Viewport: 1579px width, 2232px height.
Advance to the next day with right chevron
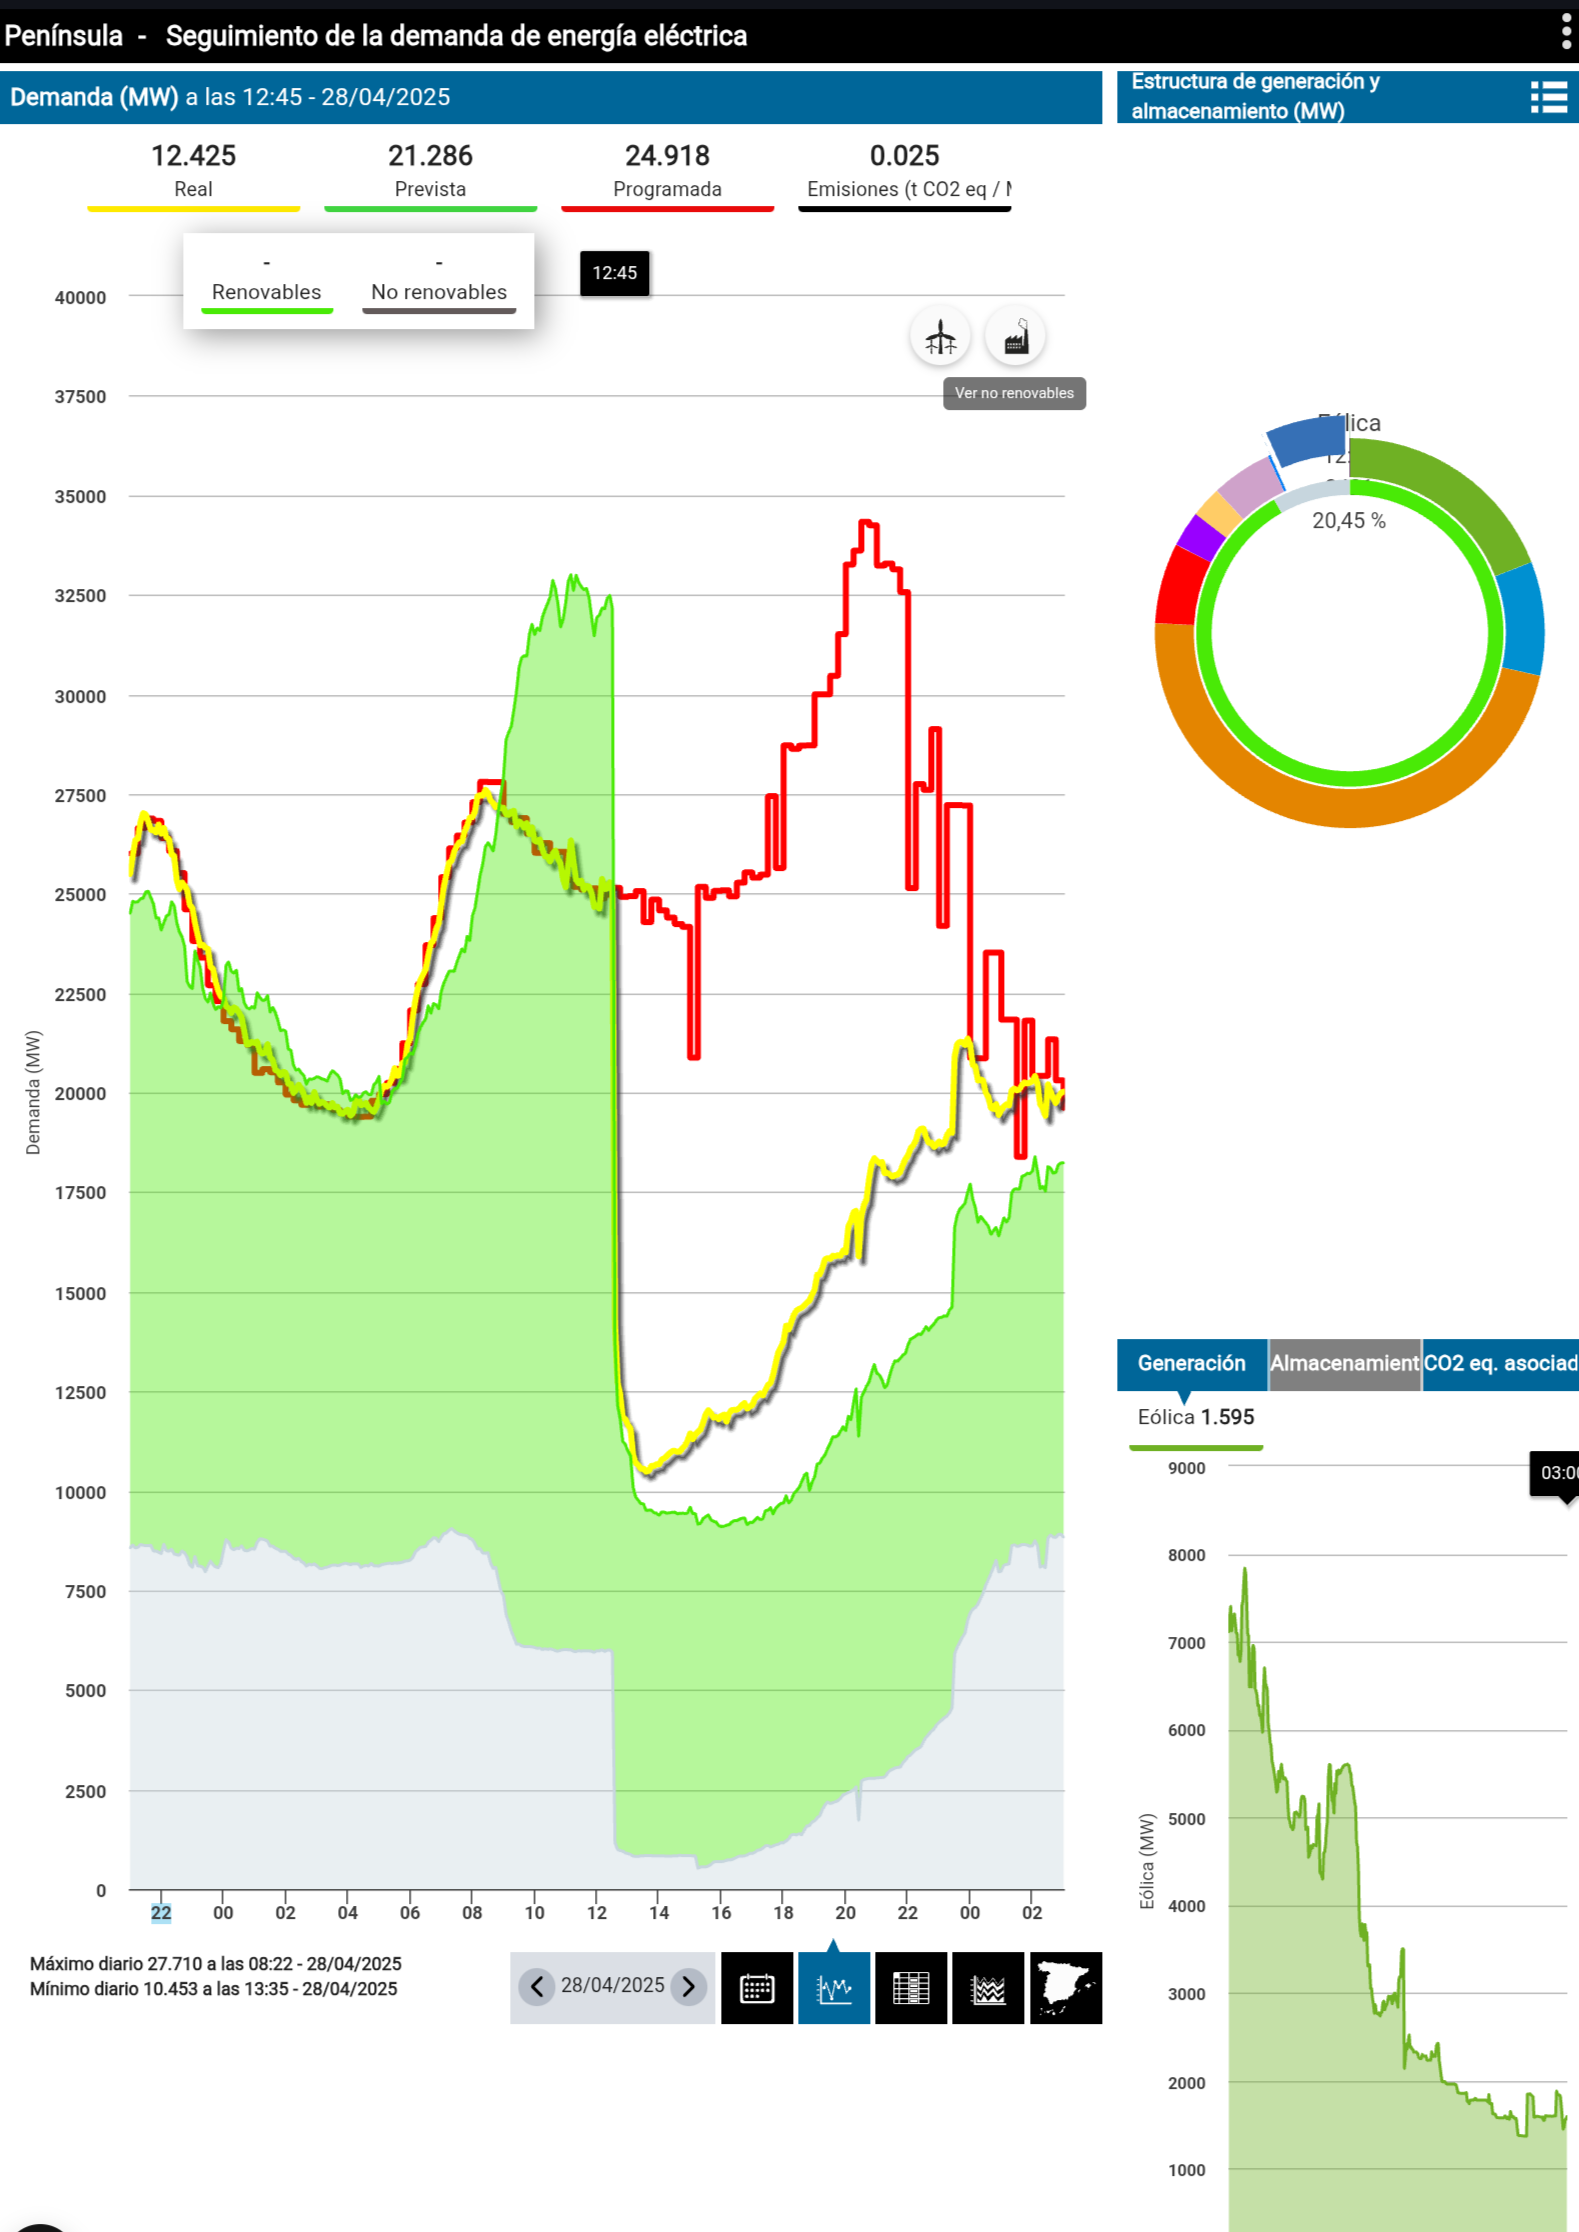(x=688, y=1986)
